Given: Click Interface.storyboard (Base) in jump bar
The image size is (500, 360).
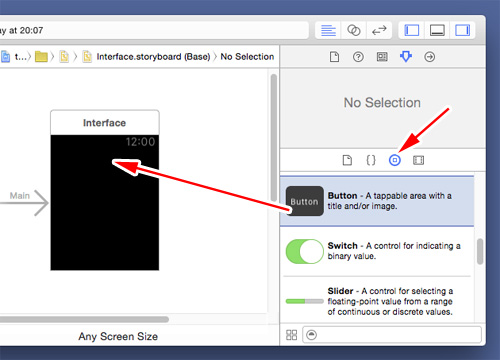Looking at the screenshot, I should click(x=153, y=57).
